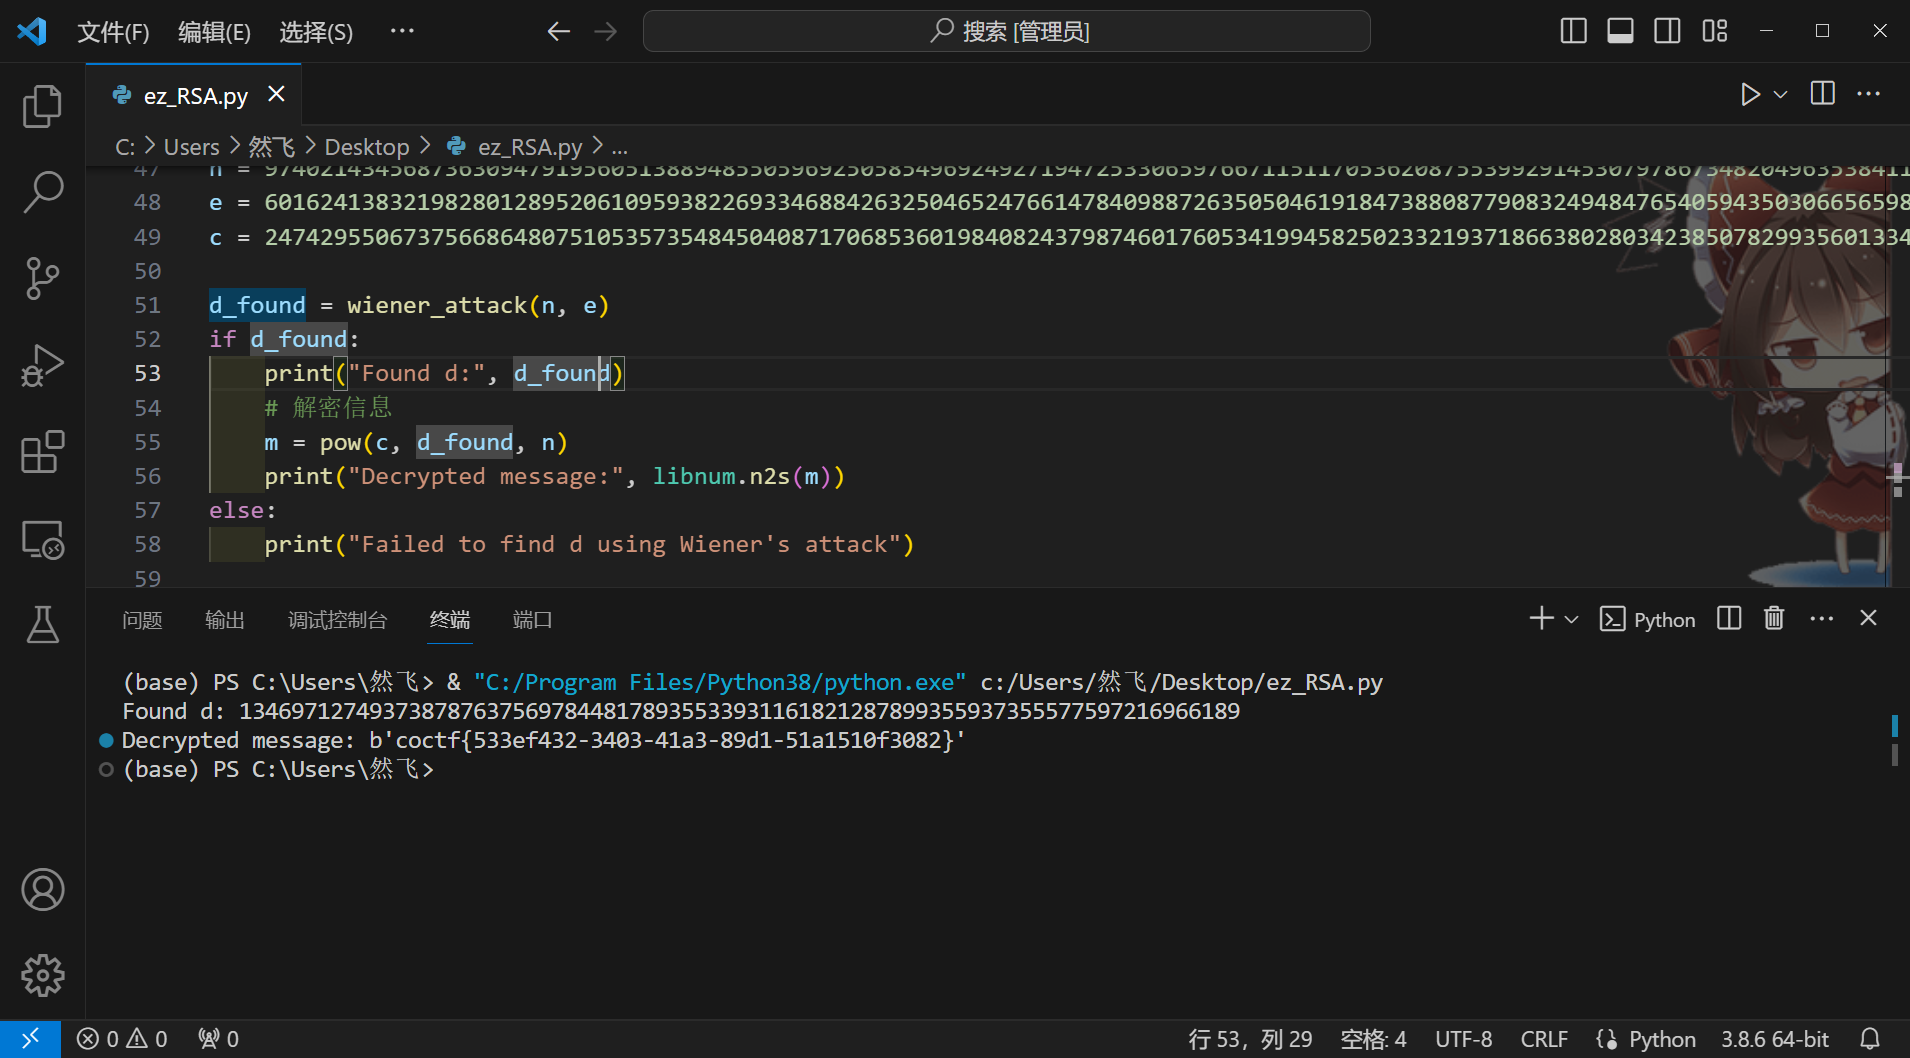Open the overflow menu ellipsis in title bar

point(402,31)
